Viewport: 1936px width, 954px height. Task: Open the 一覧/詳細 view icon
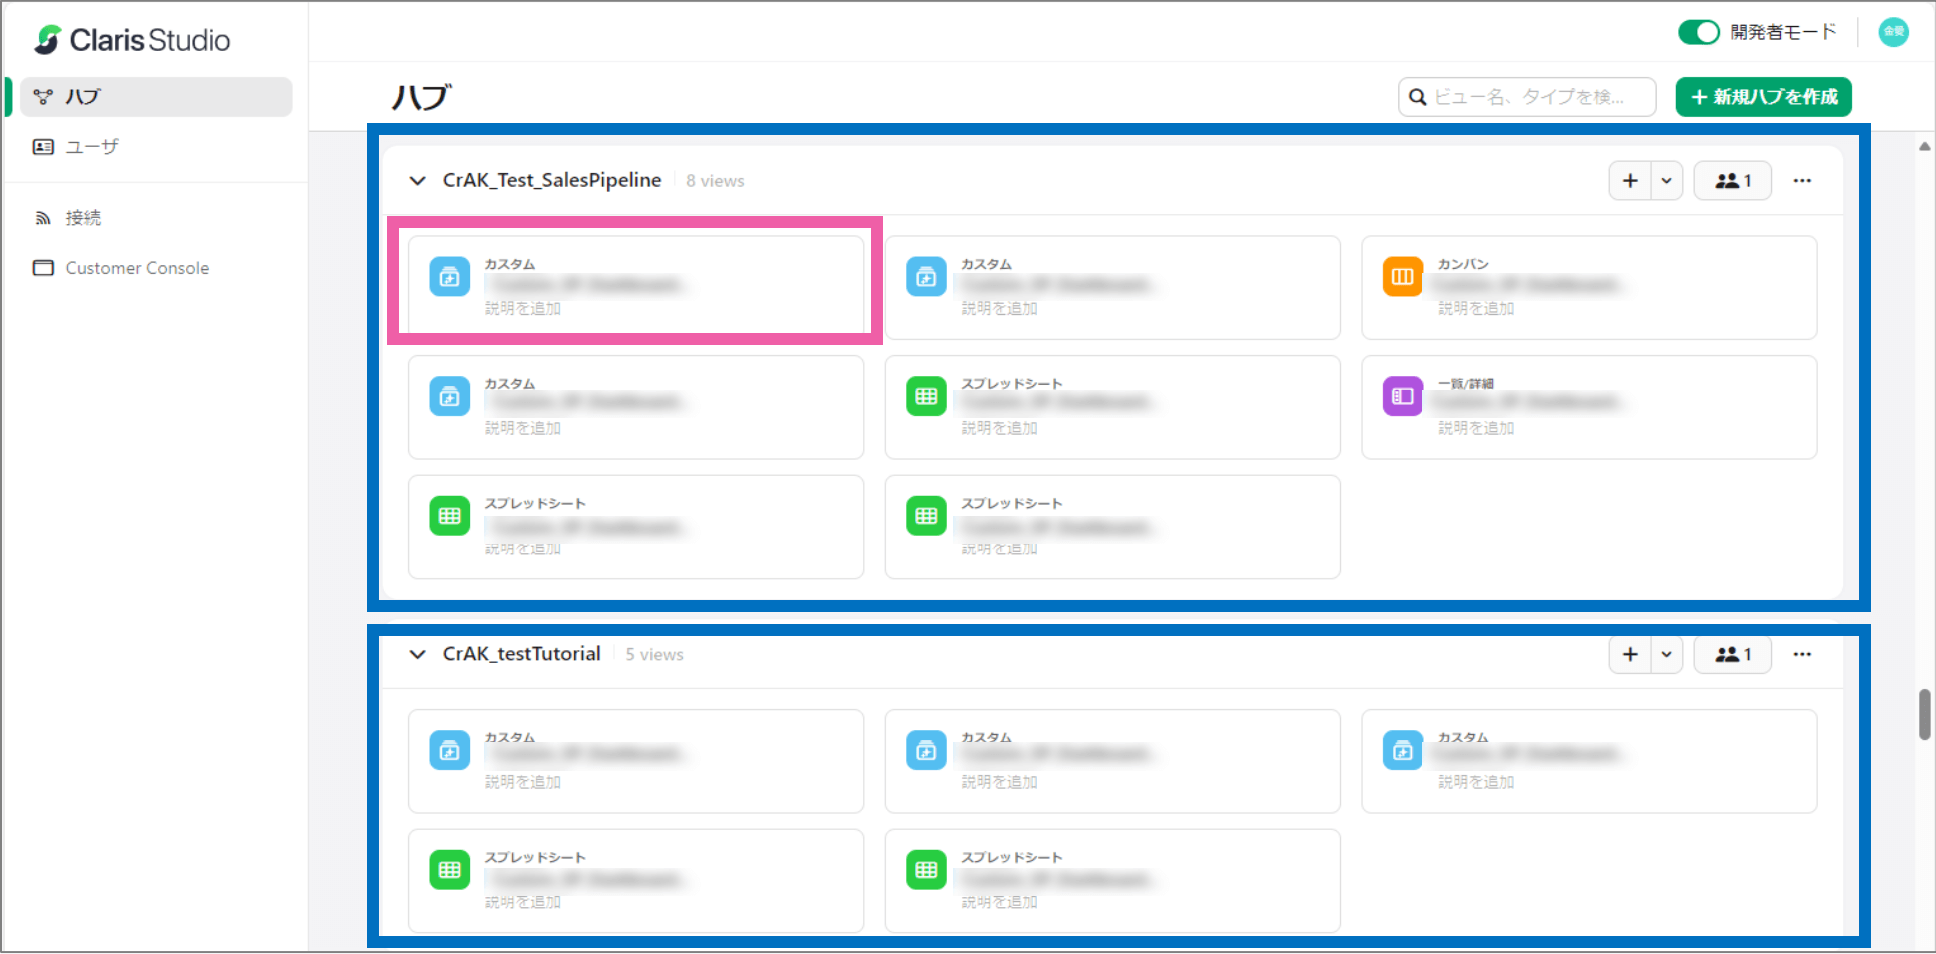1401,396
